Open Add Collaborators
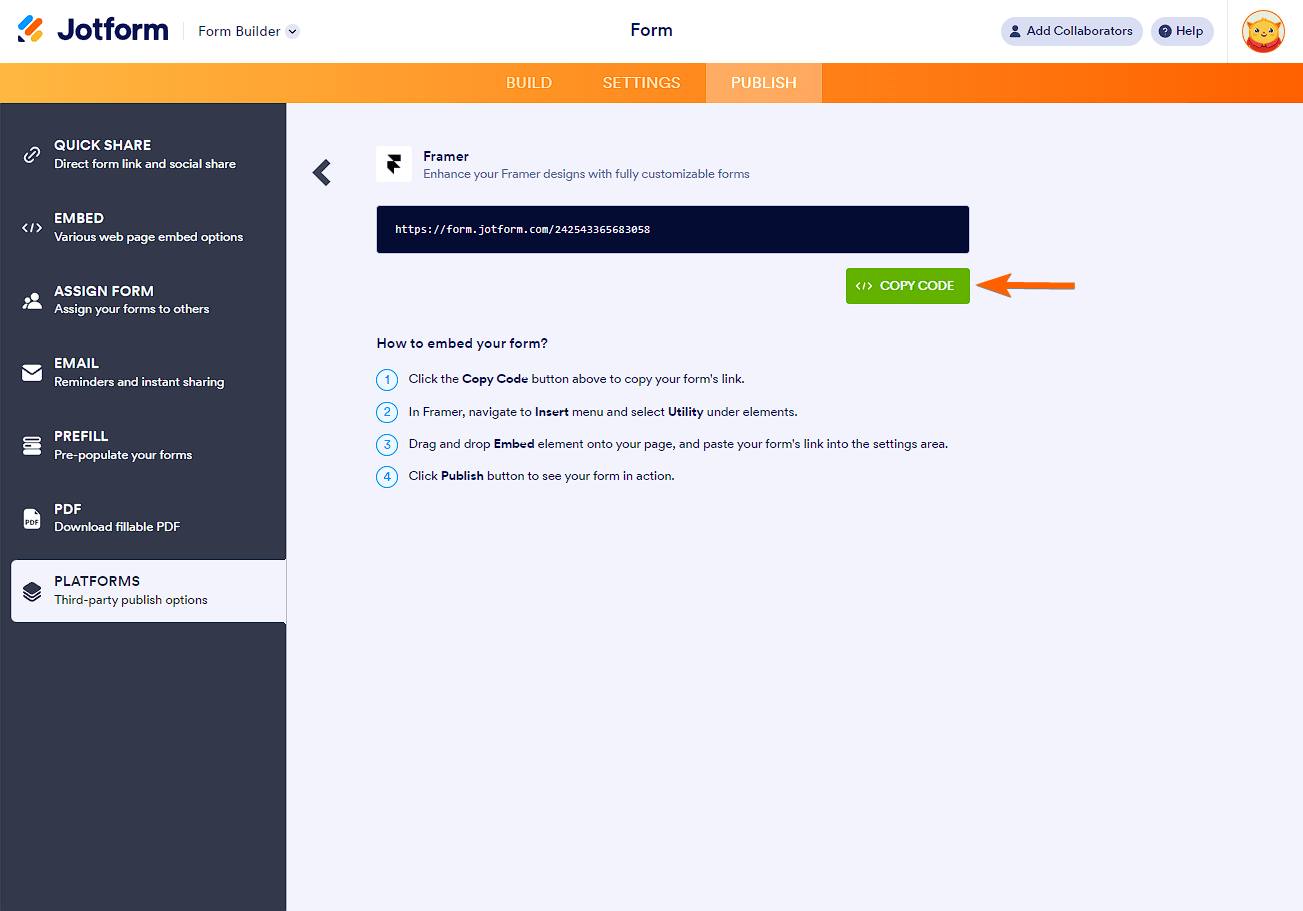The image size is (1303, 911). (1071, 31)
